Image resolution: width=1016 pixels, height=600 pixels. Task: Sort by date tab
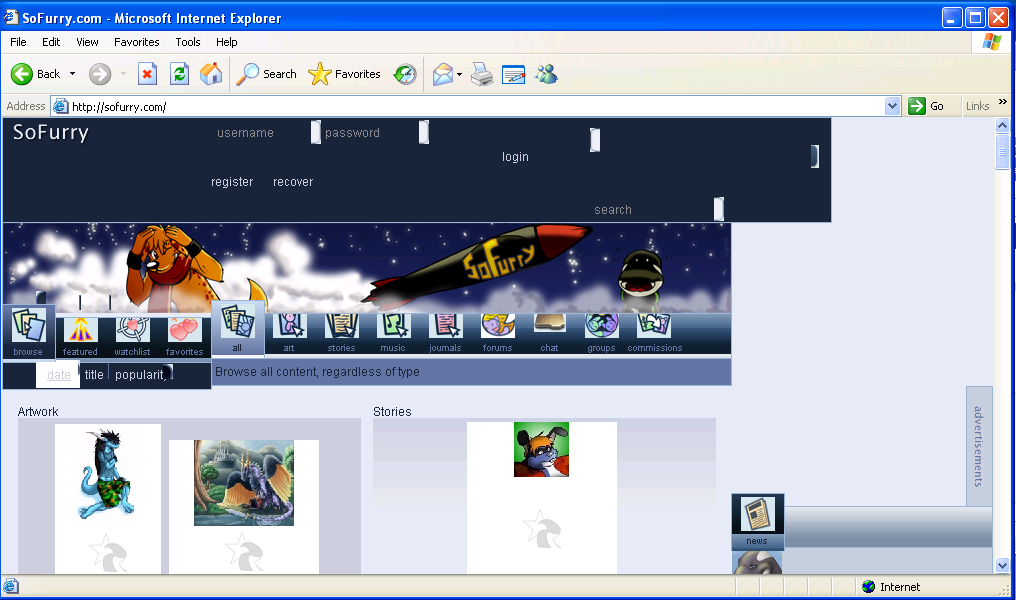[x=58, y=375]
